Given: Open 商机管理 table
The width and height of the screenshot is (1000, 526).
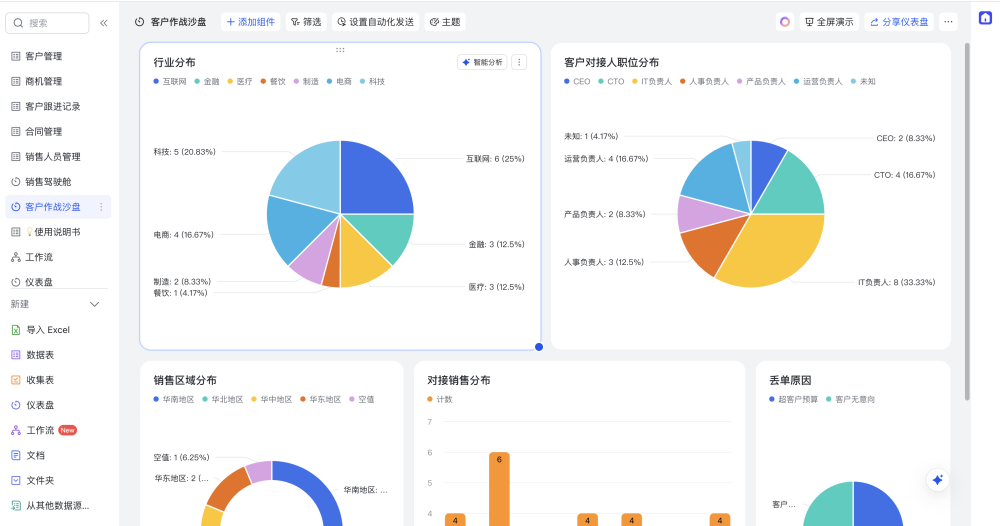Looking at the screenshot, I should pos(57,81).
